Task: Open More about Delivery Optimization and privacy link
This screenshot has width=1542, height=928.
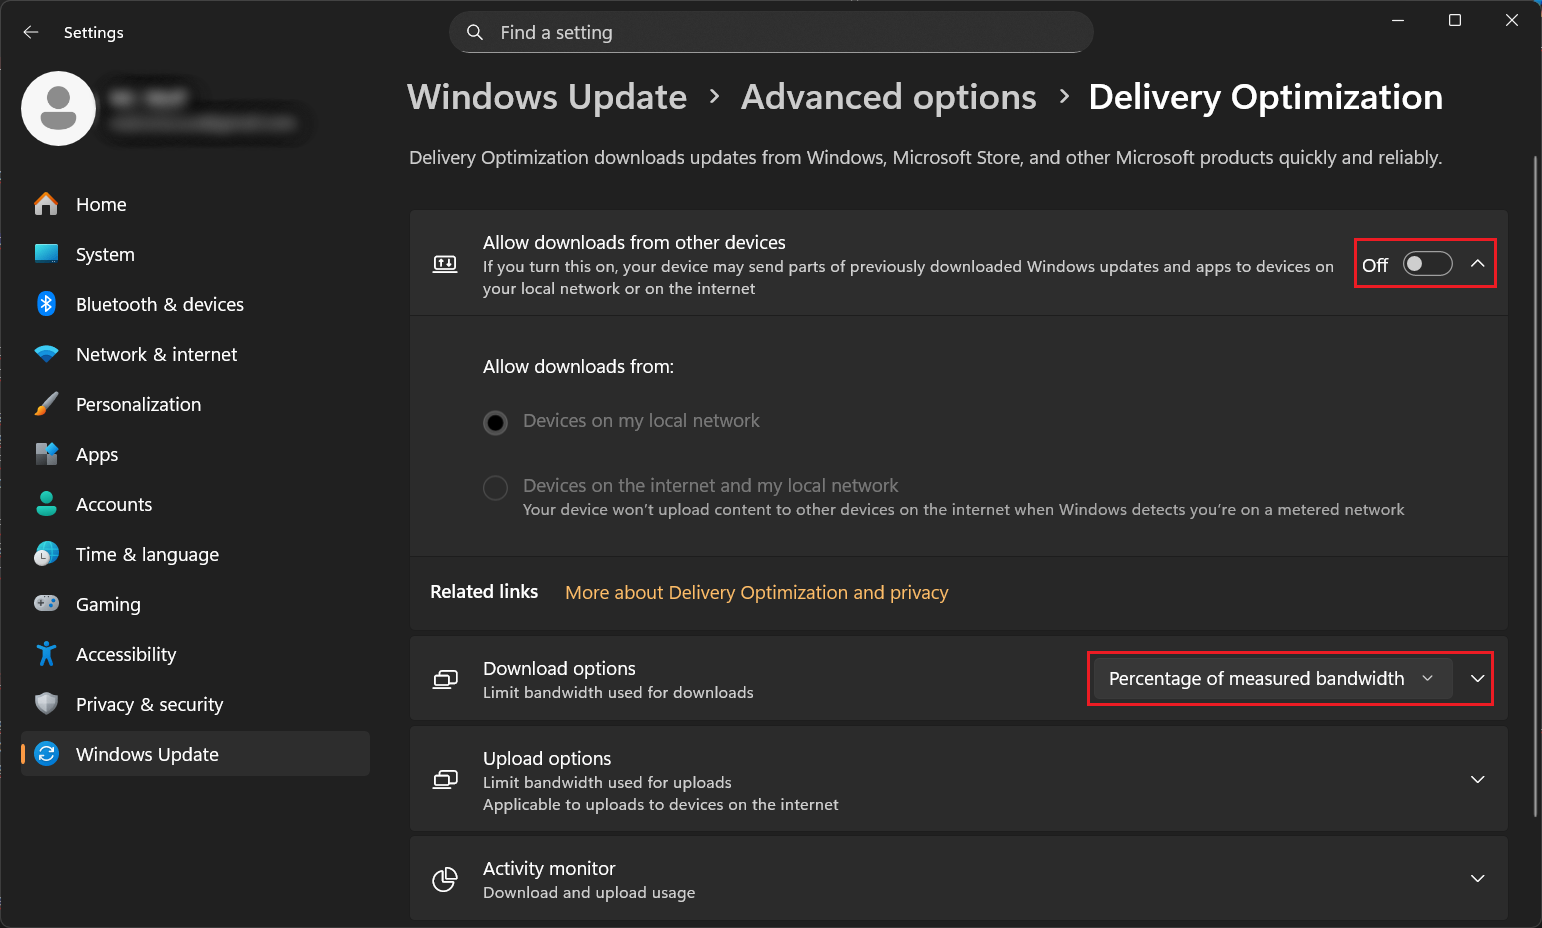Action: [x=756, y=593]
